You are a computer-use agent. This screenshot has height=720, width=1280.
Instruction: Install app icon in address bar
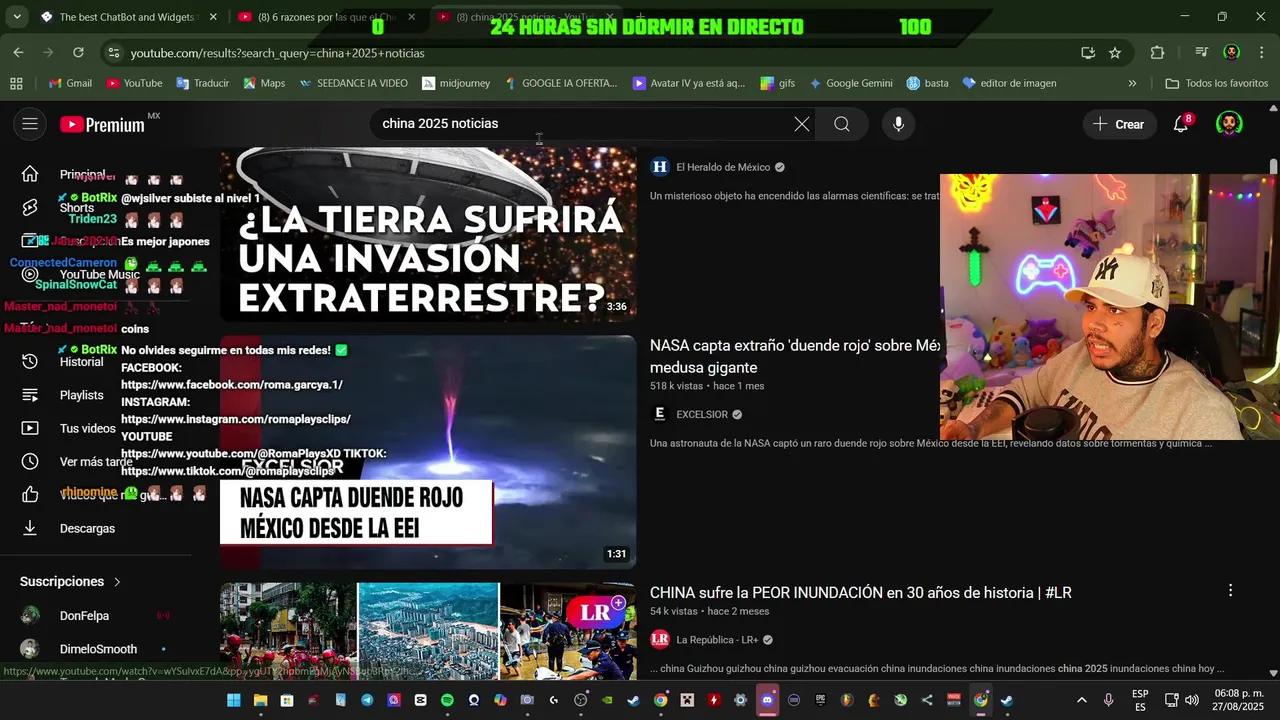coord(1088,53)
